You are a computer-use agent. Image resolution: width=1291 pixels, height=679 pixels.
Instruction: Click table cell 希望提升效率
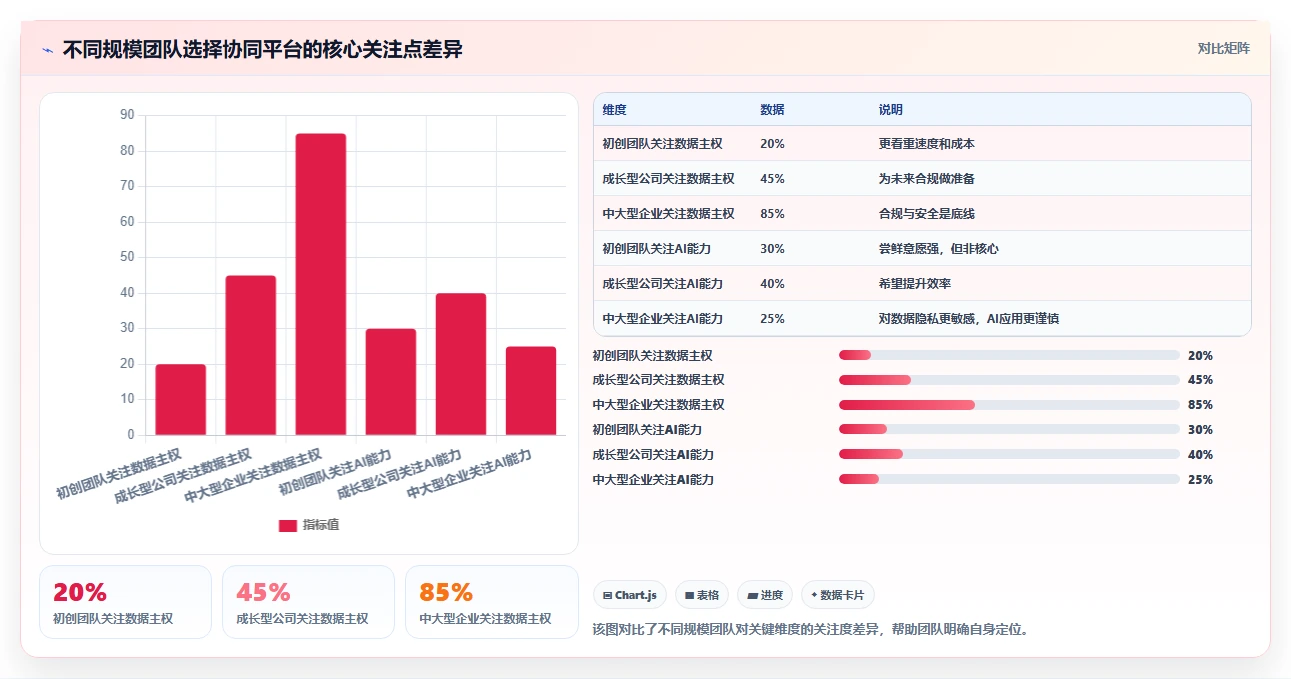point(915,284)
